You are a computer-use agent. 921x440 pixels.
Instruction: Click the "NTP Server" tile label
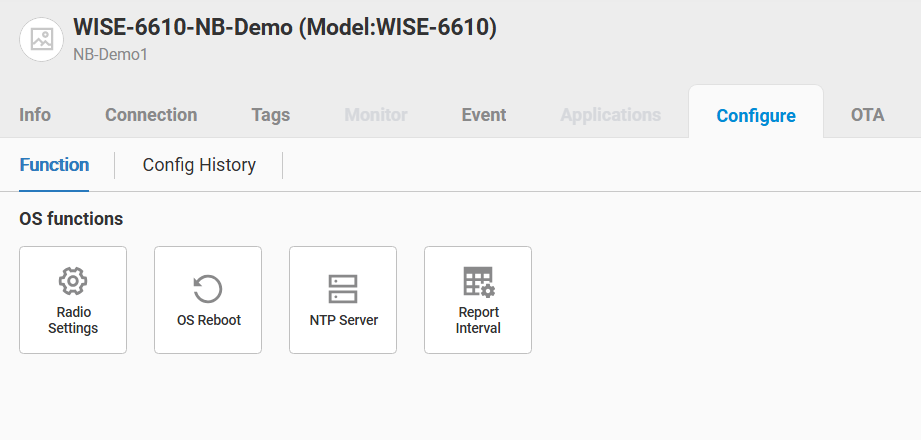click(343, 321)
